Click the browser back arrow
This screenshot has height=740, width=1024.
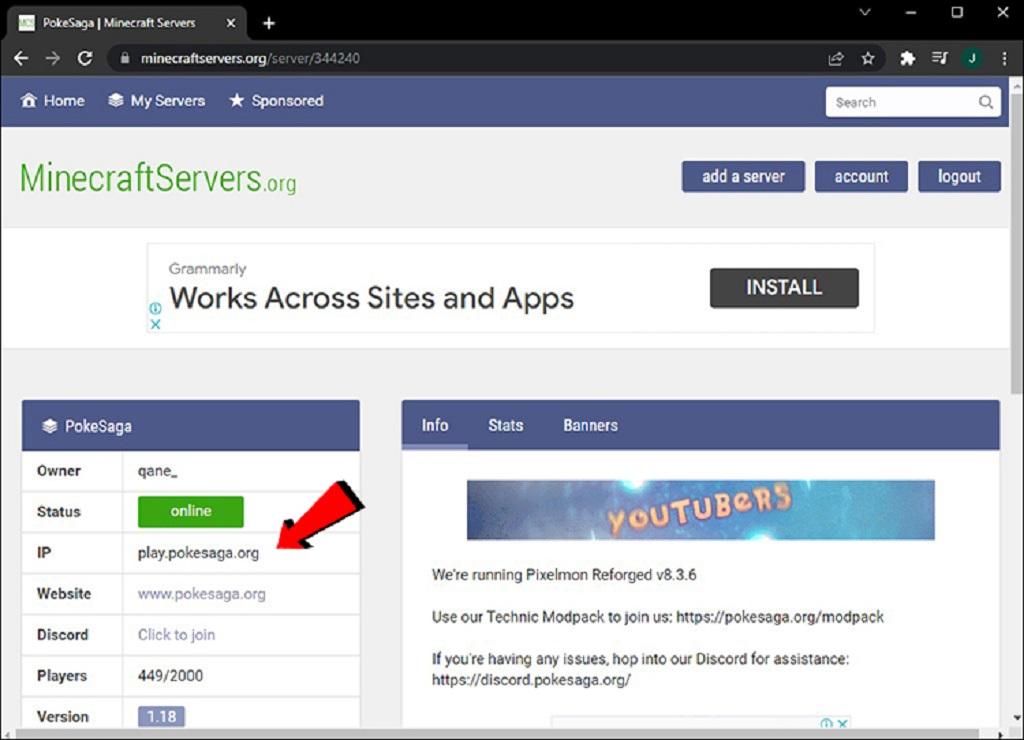tap(21, 58)
